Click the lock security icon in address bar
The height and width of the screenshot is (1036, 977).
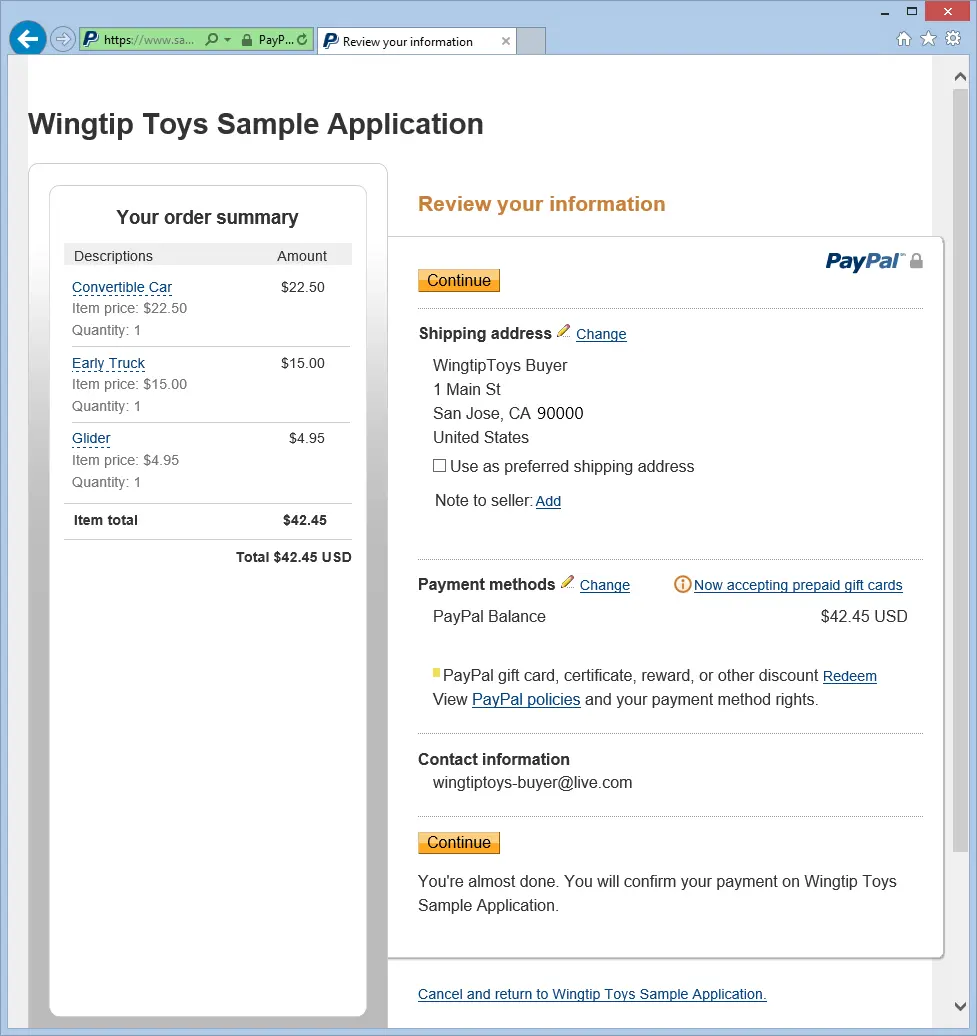pos(247,40)
